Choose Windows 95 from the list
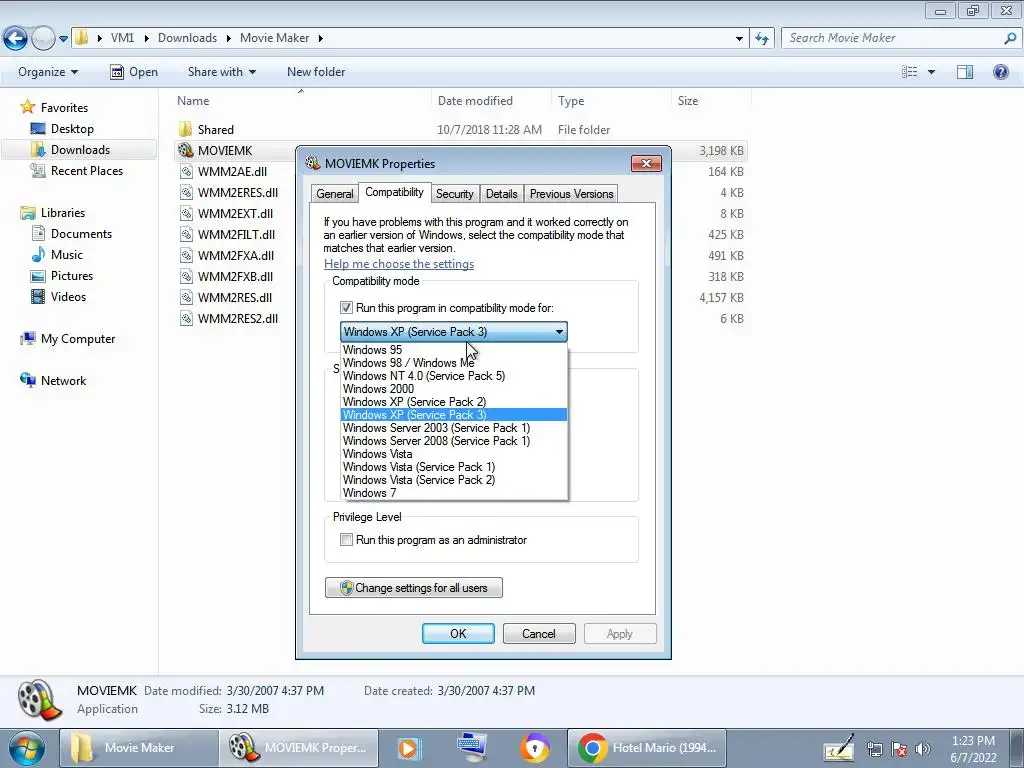This screenshot has height=768, width=1024. (455, 350)
